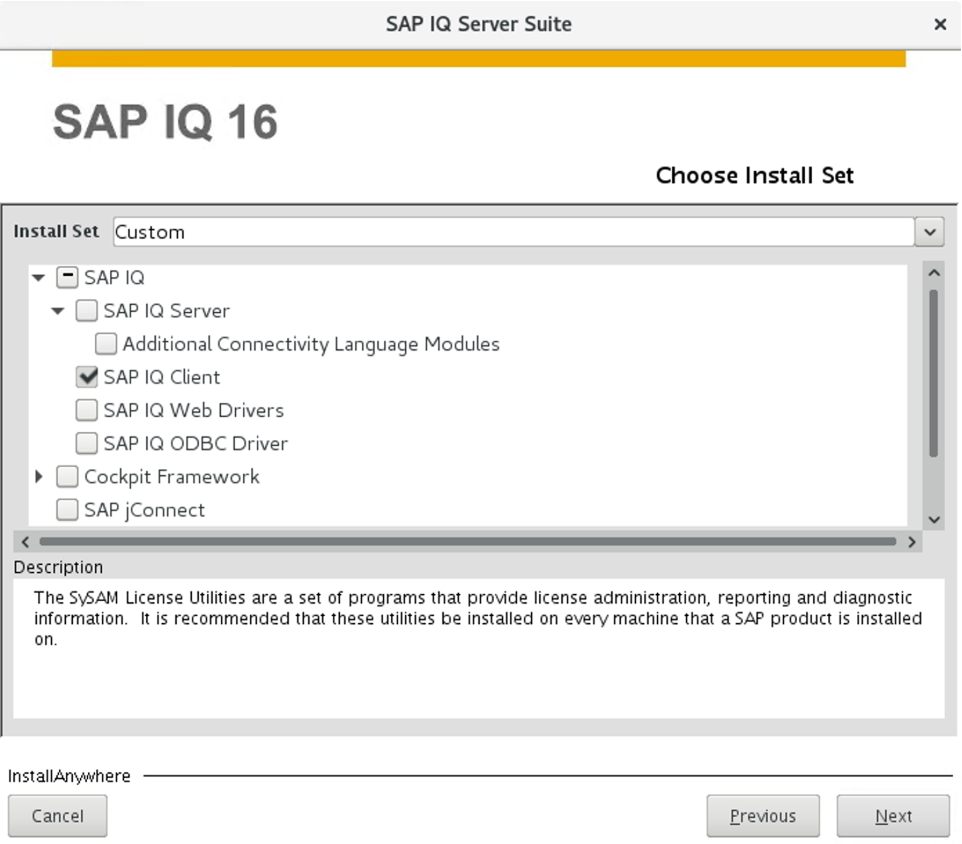Click Next to continue installation
This screenshot has width=962, height=844.
pyautogui.click(x=892, y=815)
